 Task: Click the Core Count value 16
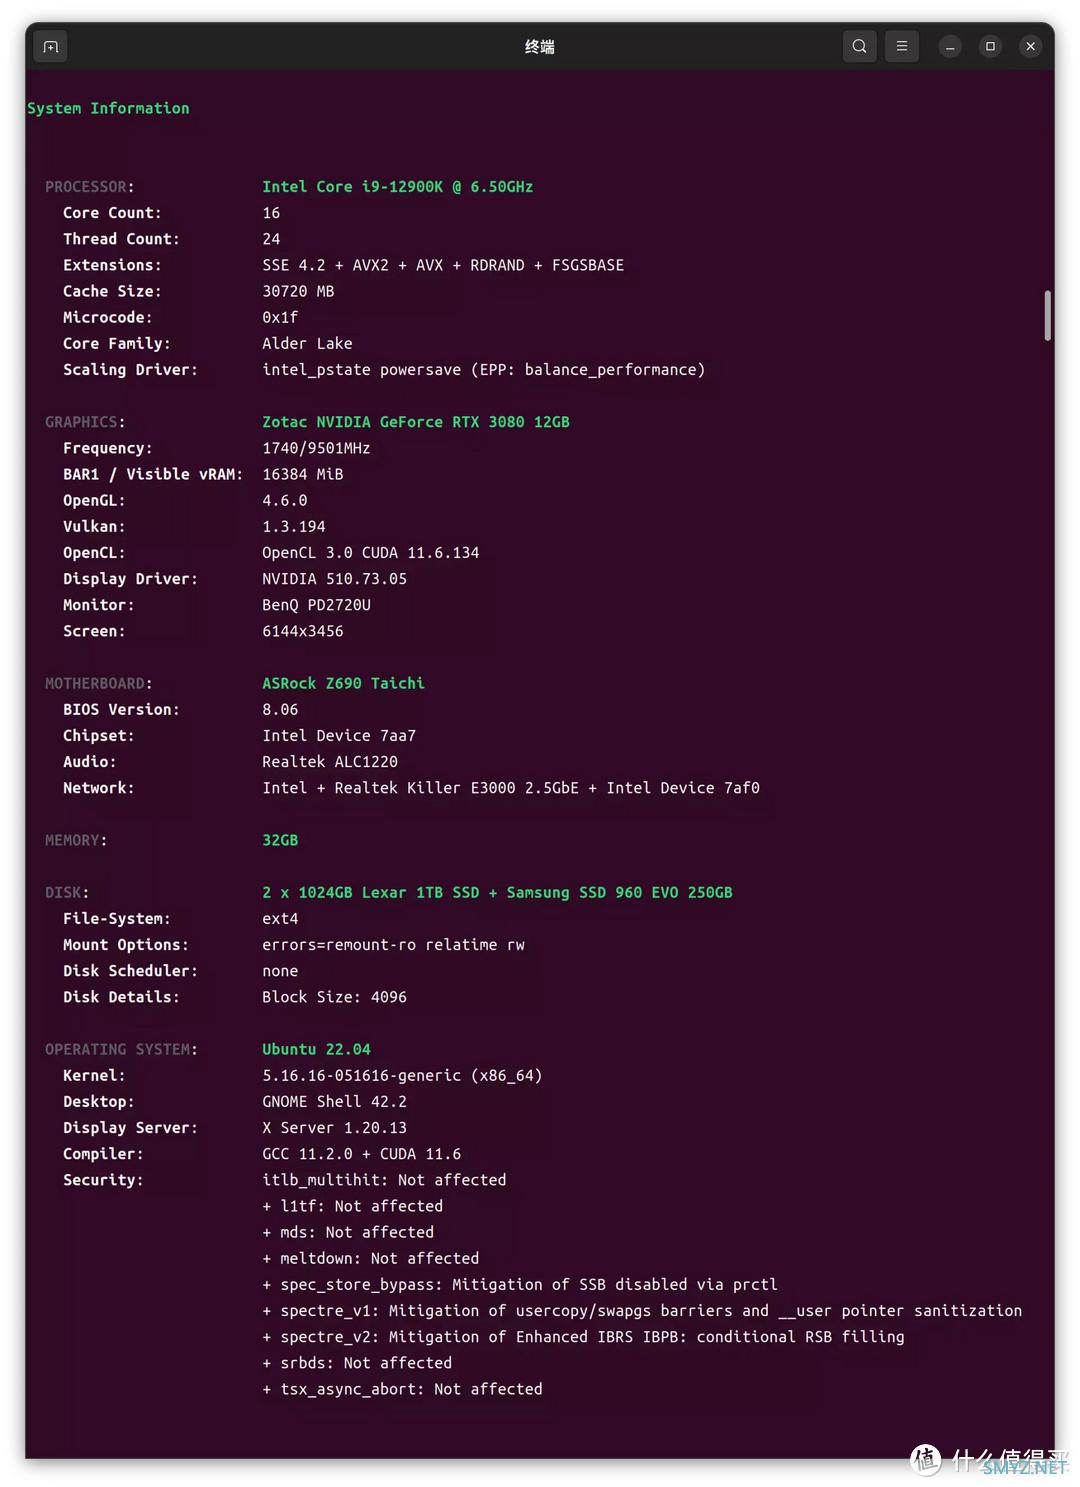coord(271,213)
